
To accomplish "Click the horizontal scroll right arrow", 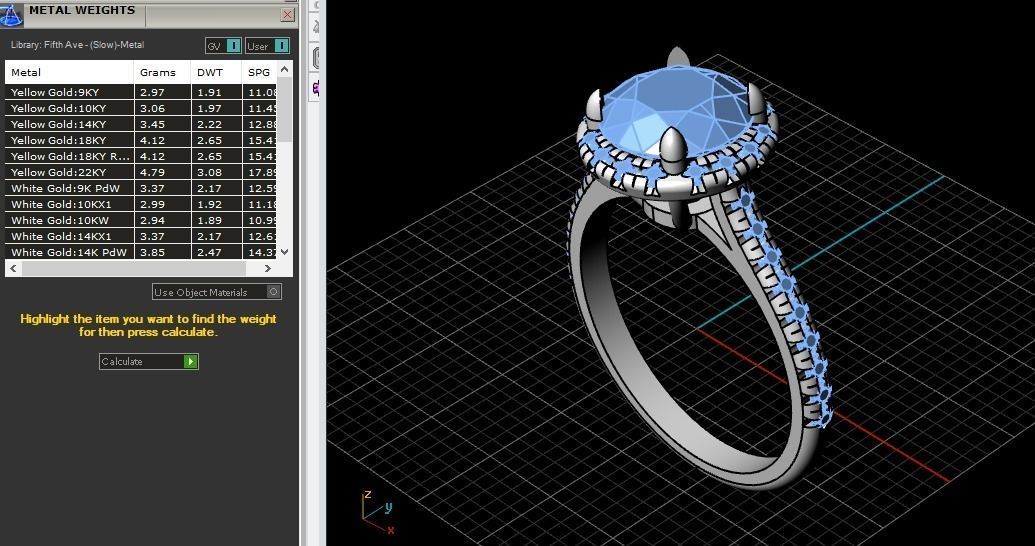I will coord(267,268).
